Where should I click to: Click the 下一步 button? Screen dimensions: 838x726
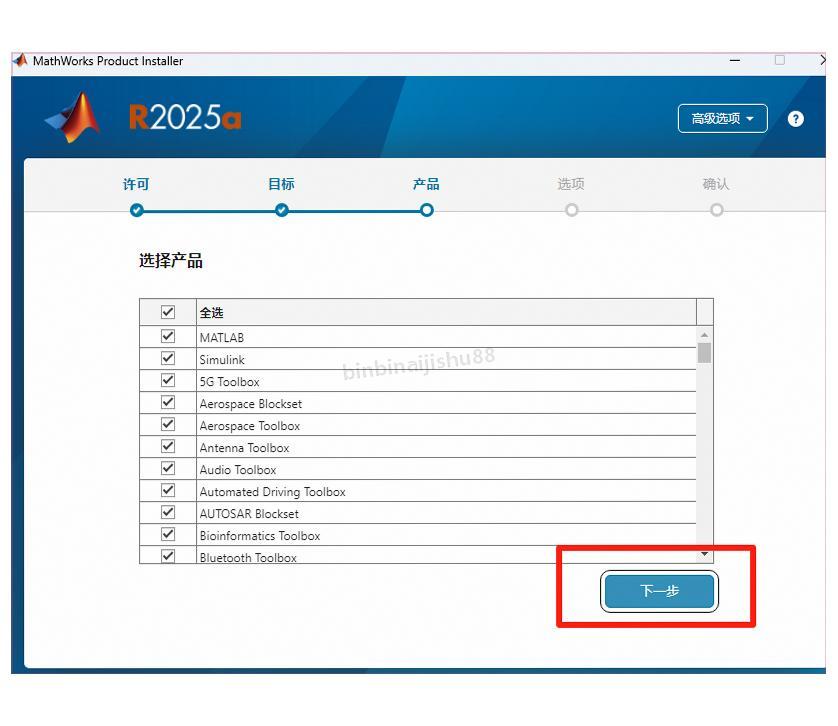pos(658,591)
